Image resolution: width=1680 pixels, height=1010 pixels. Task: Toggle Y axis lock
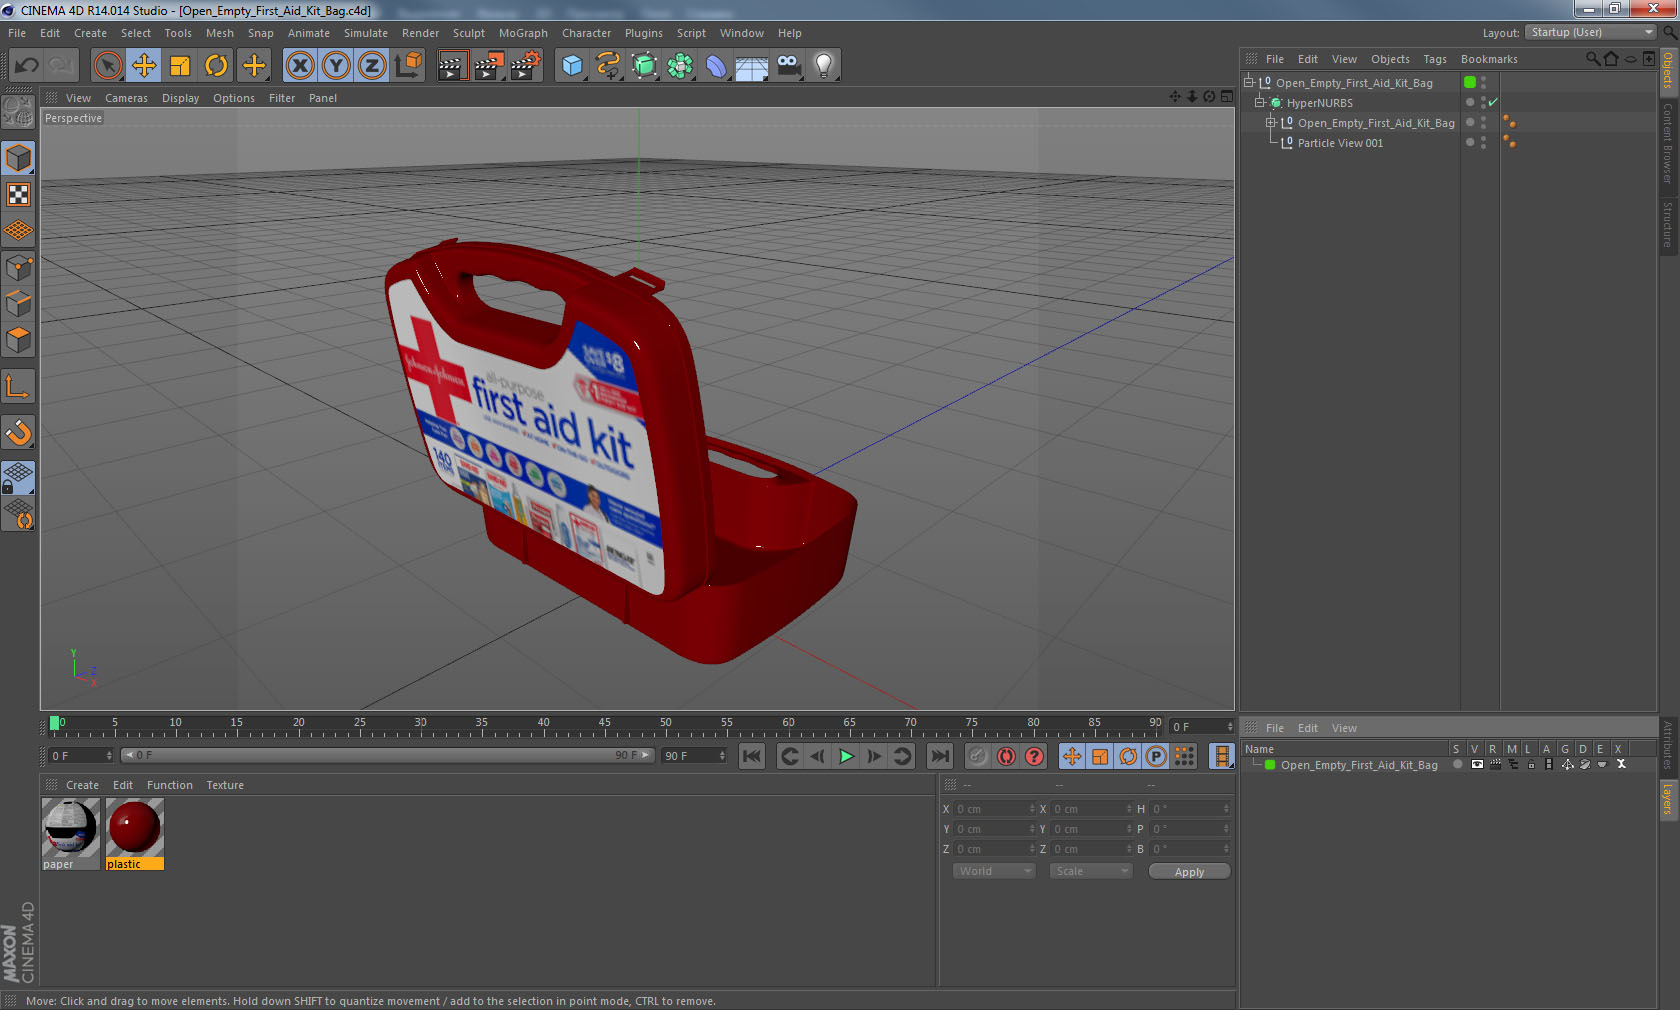[x=336, y=66]
